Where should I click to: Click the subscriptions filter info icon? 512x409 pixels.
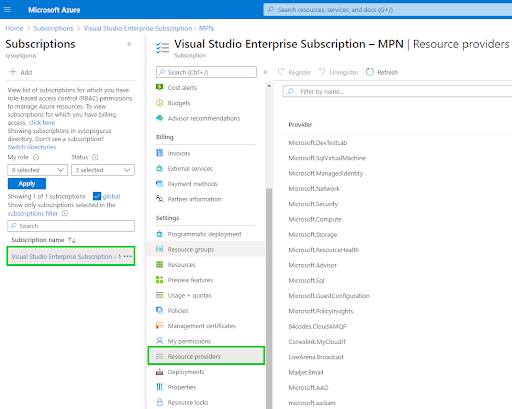[x=65, y=213]
